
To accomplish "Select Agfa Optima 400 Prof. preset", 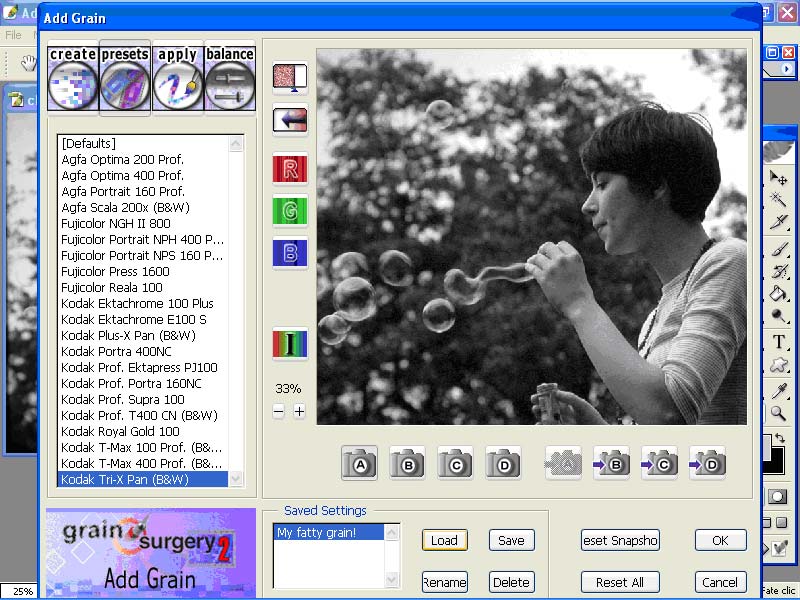I will 143,176.
